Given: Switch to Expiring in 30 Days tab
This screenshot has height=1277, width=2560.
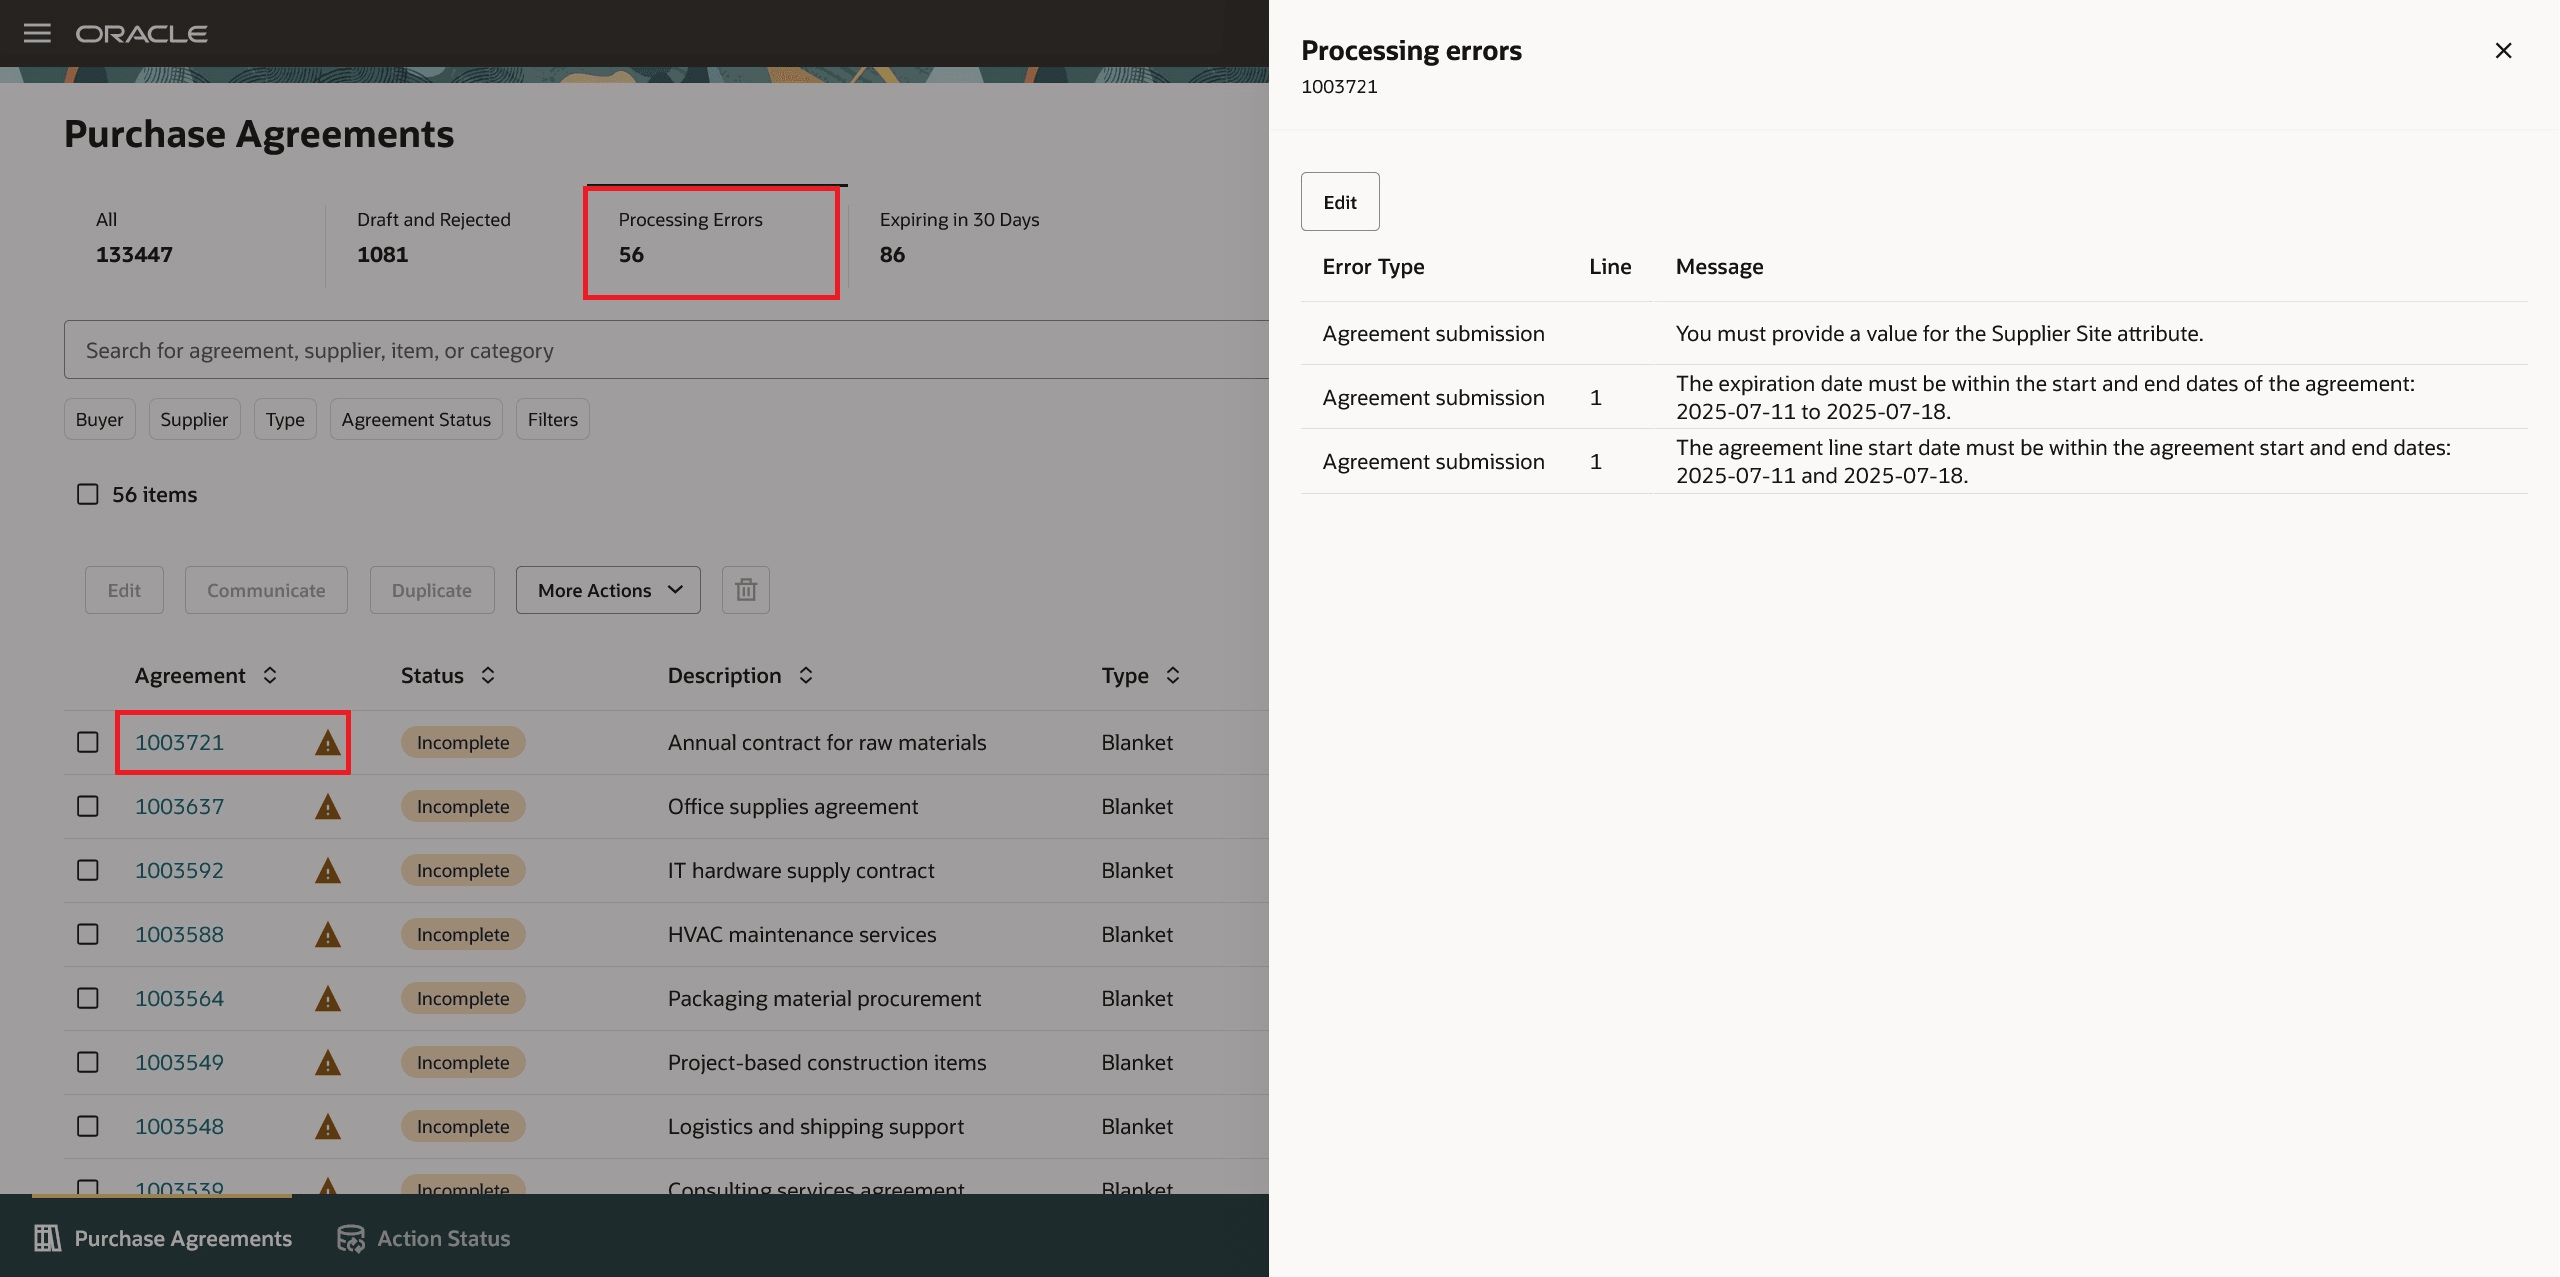Looking at the screenshot, I should coord(959,237).
